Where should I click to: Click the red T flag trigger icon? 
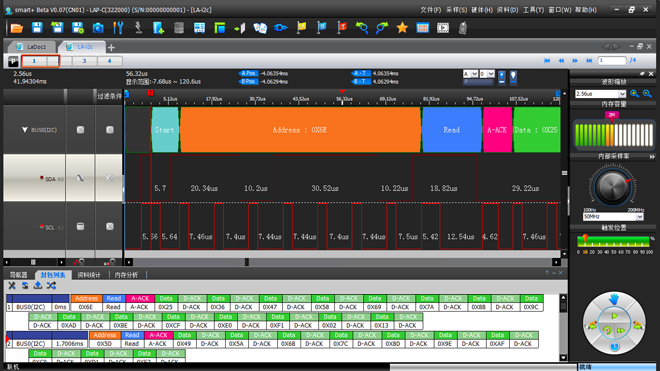pyautogui.click(x=342, y=28)
